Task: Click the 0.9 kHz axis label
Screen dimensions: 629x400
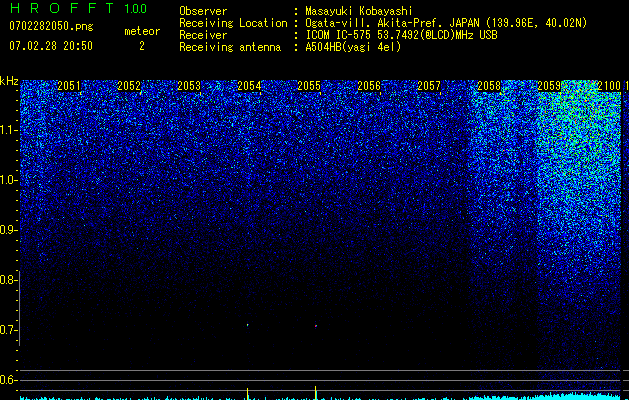Action: coord(8,230)
